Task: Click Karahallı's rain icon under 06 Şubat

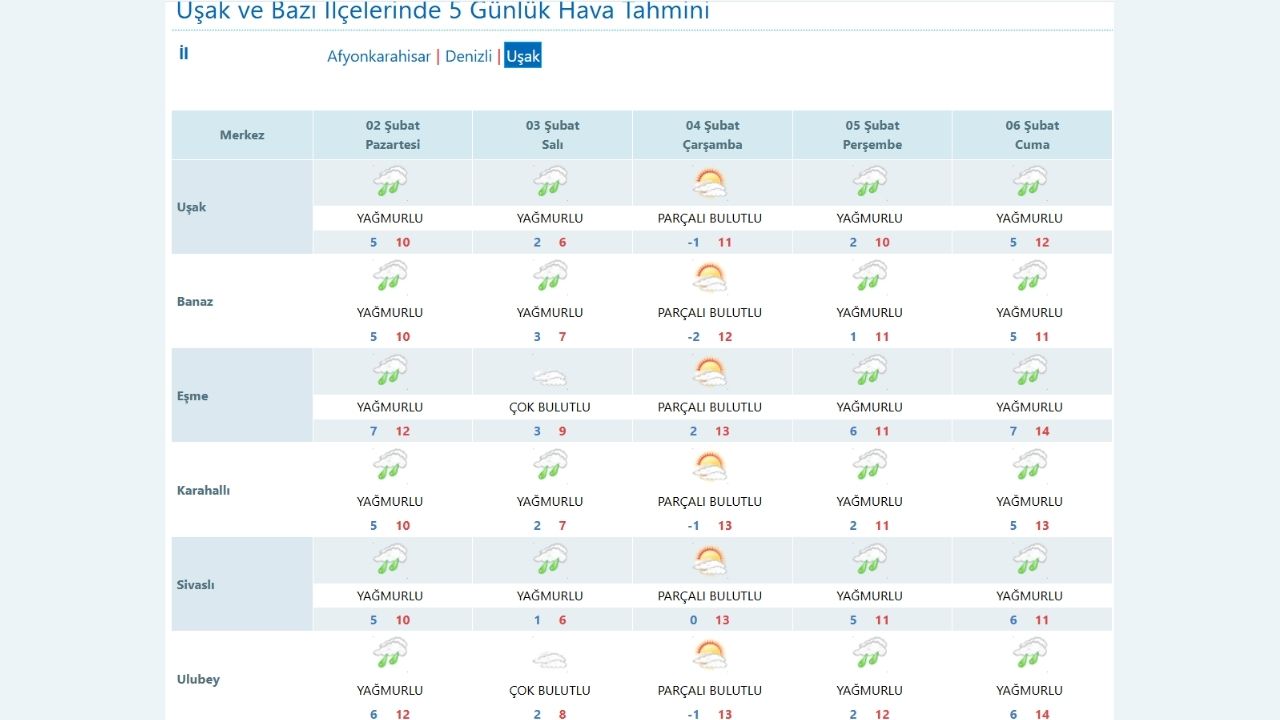Action: pos(1030,464)
